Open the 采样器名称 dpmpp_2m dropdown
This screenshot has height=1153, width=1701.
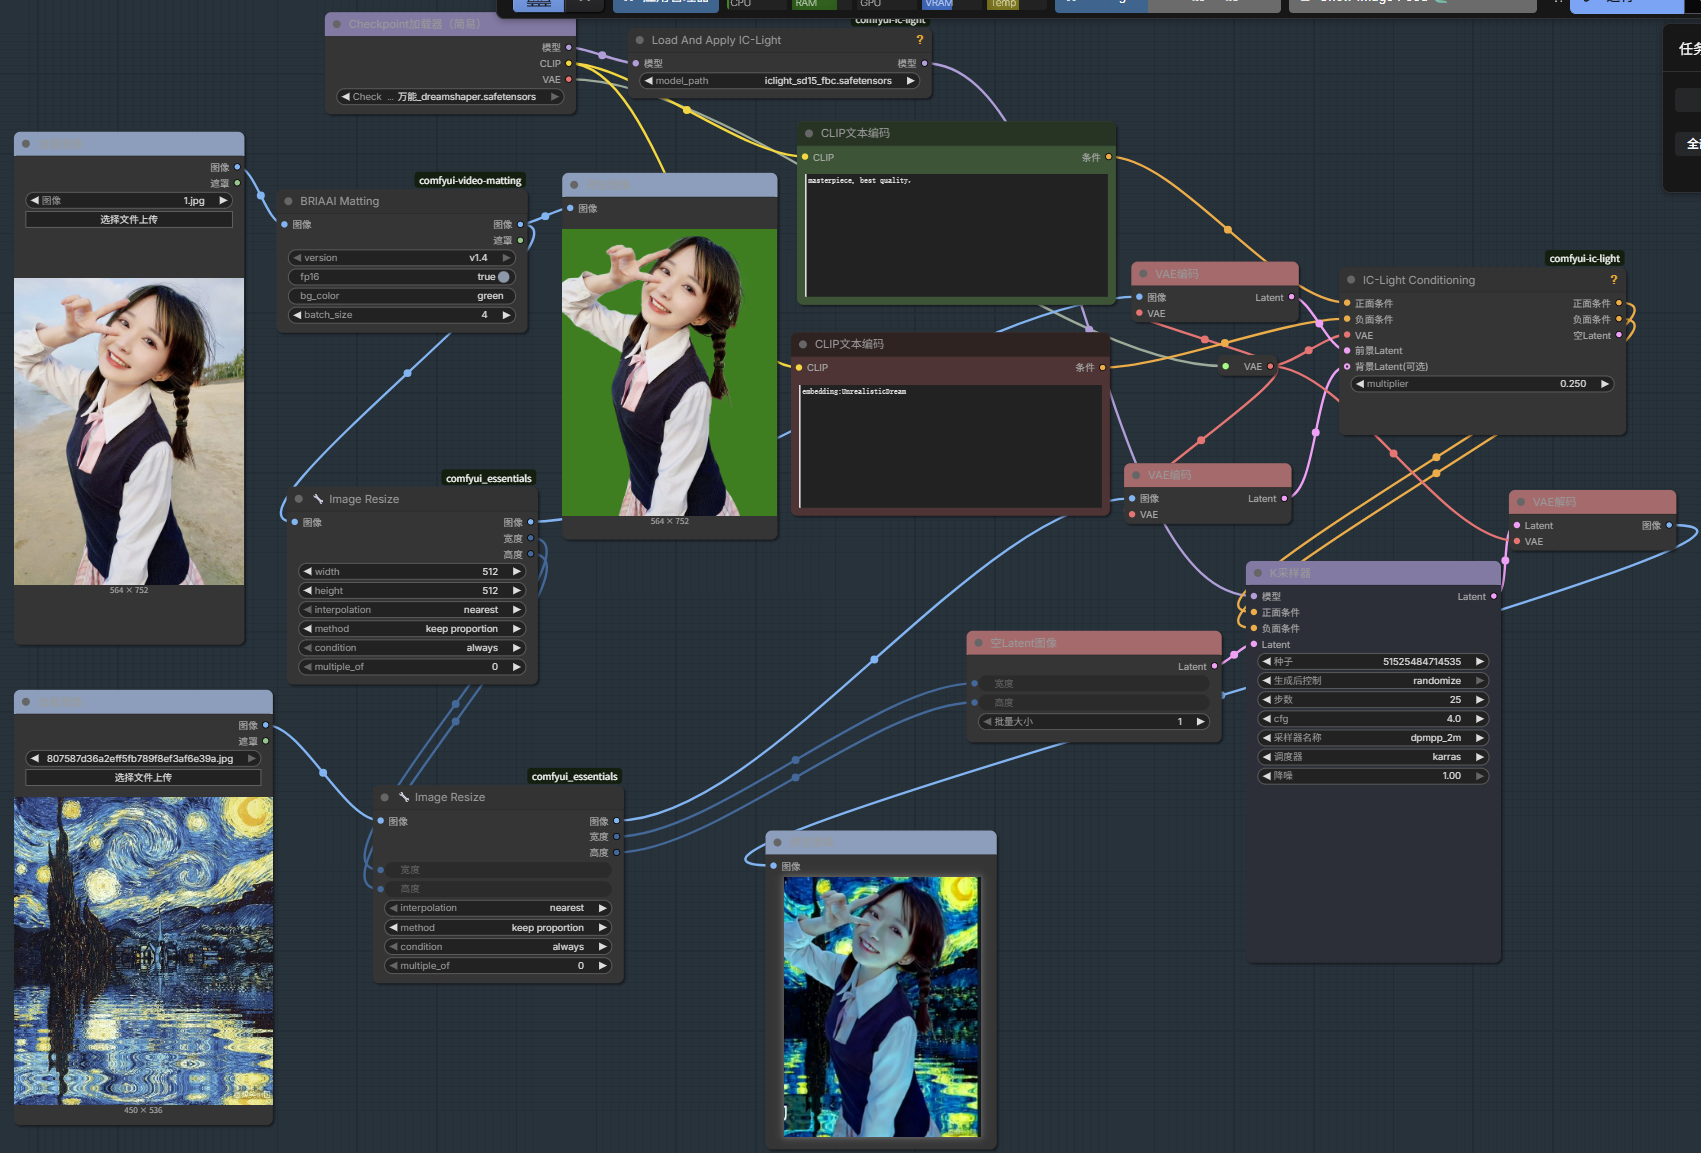coord(1374,738)
